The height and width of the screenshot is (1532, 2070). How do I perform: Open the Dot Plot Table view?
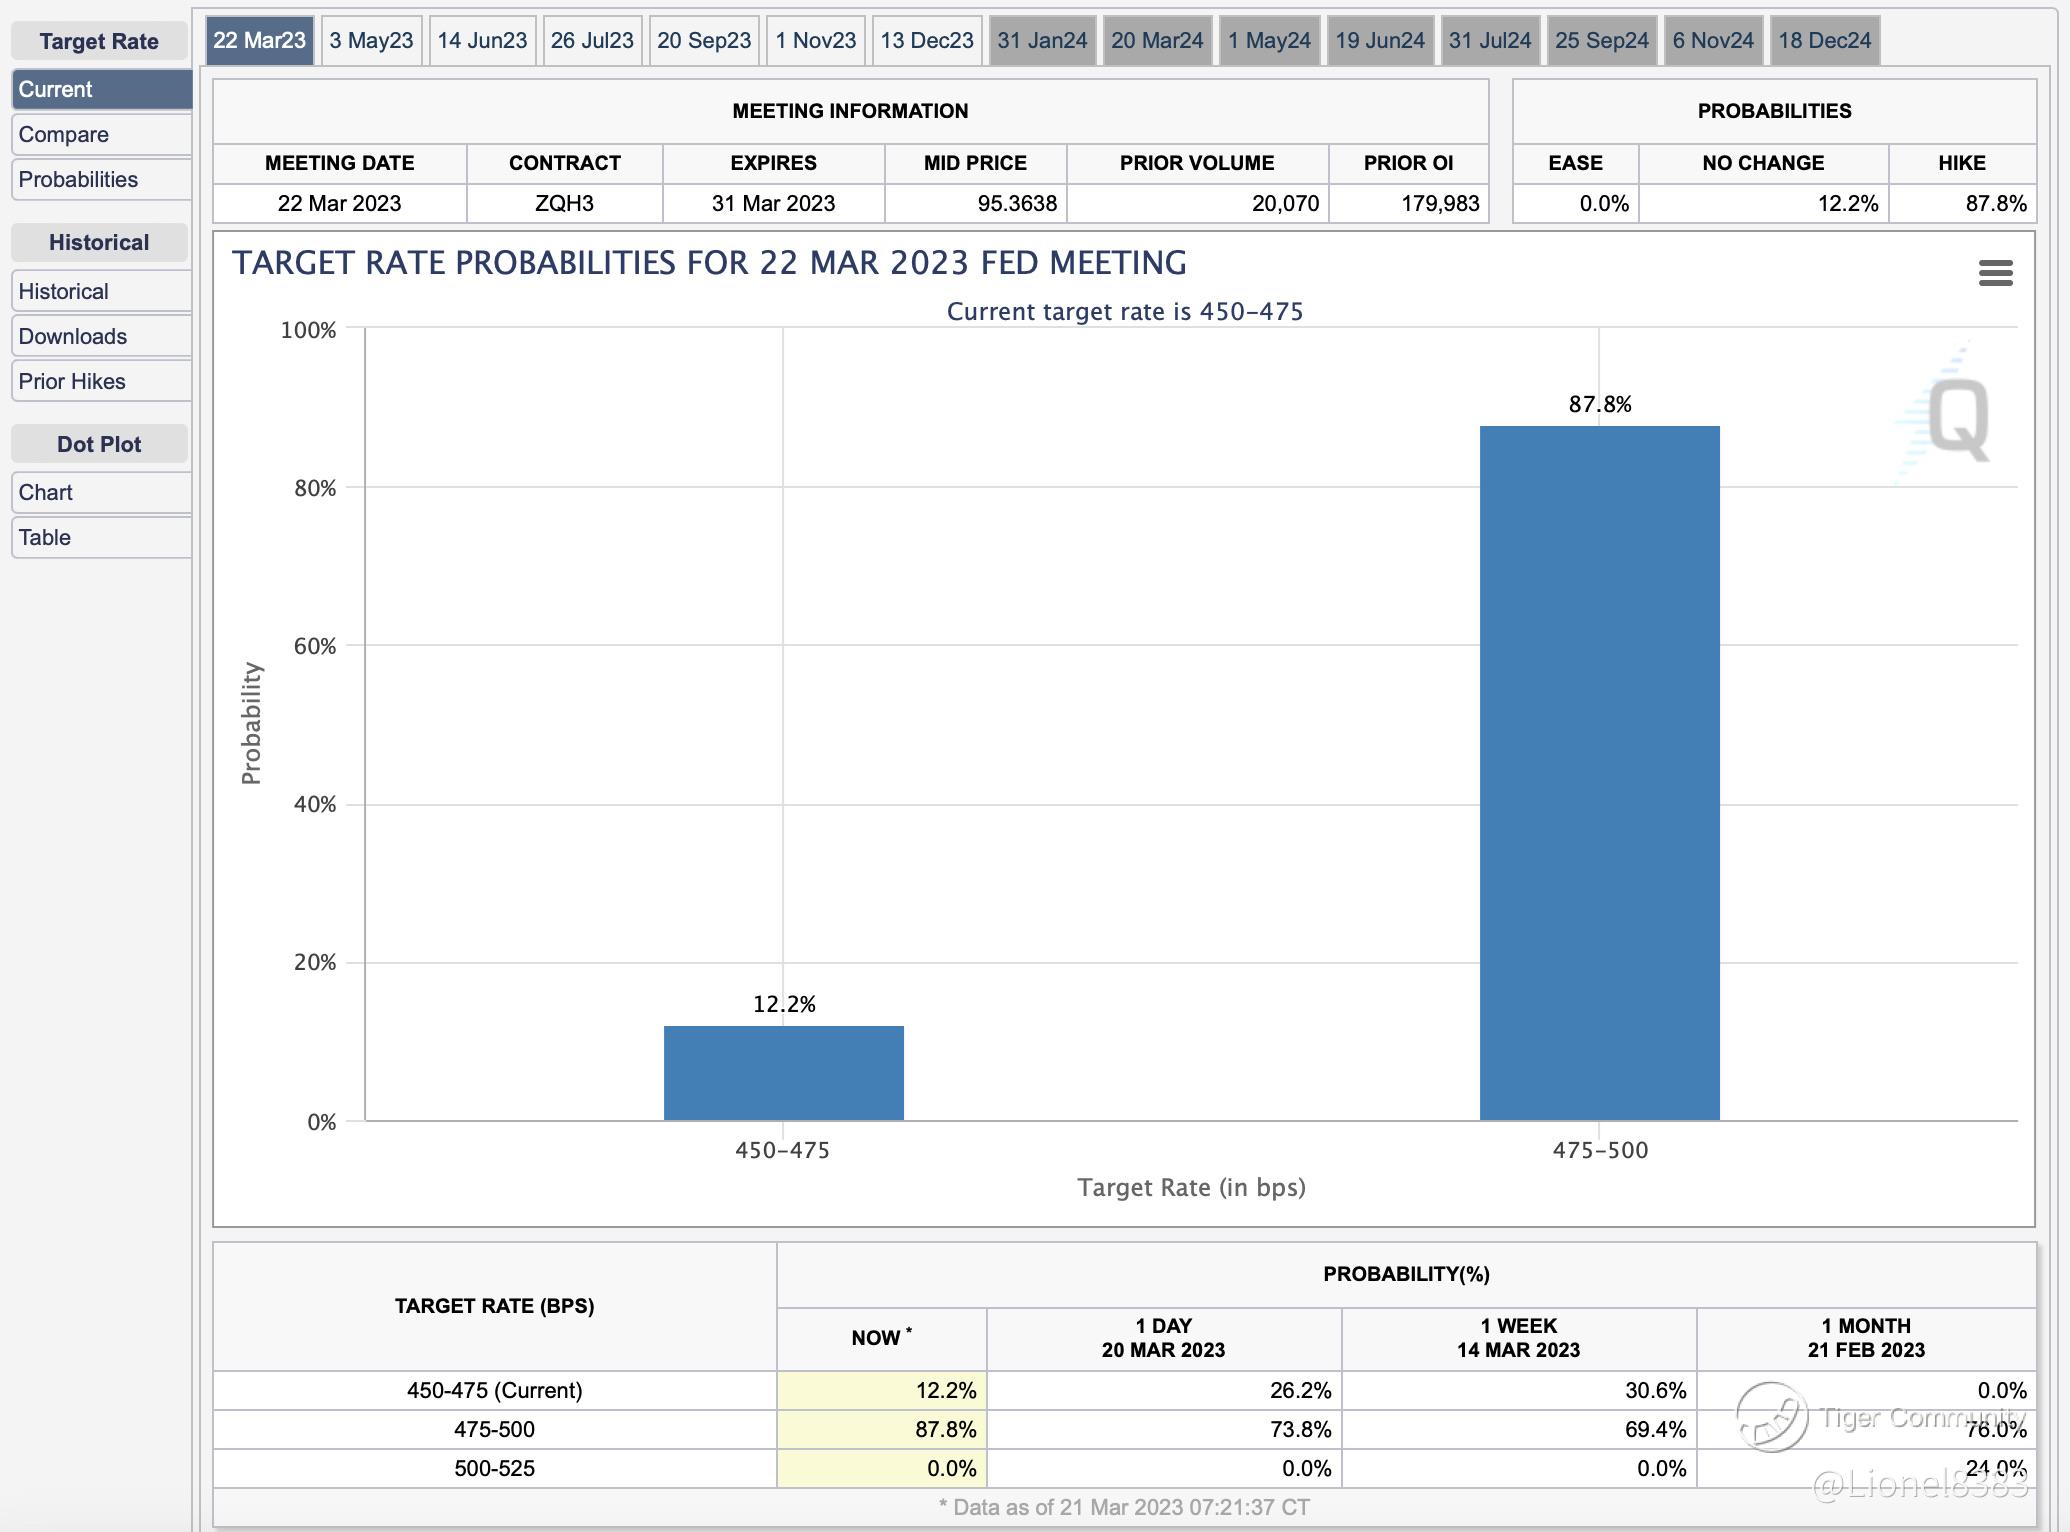(x=100, y=538)
